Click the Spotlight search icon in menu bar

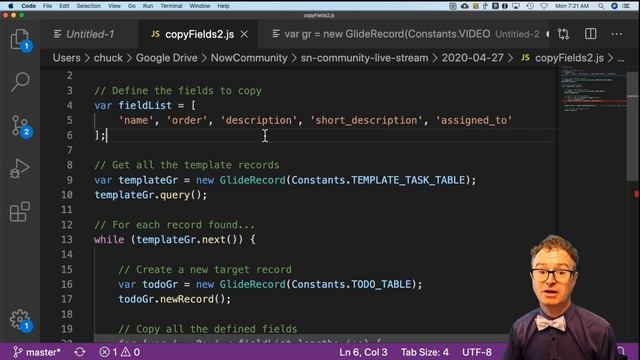coord(601,6)
